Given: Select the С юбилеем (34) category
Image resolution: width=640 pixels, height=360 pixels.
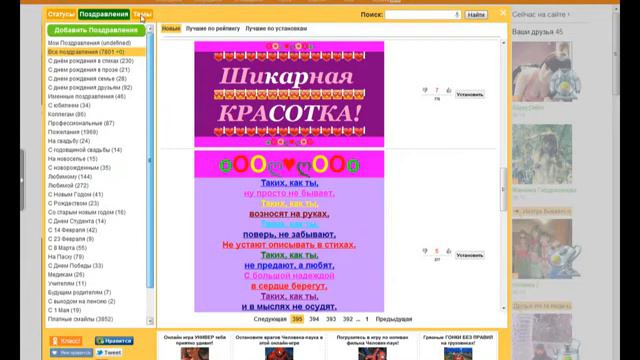Looking at the screenshot, I should 69,105.
